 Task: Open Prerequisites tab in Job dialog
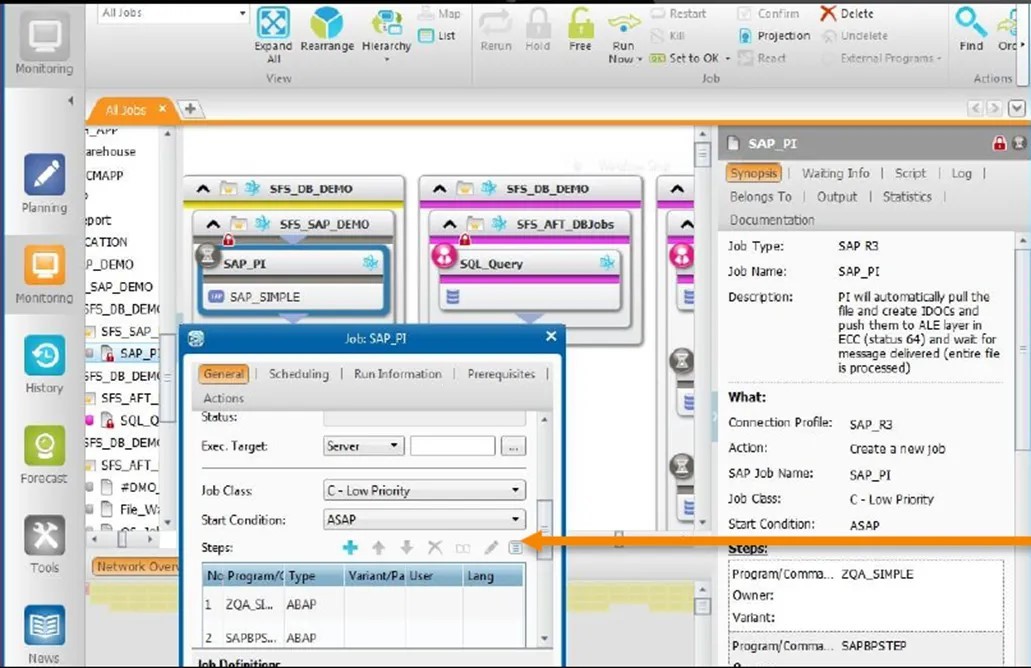(501, 374)
